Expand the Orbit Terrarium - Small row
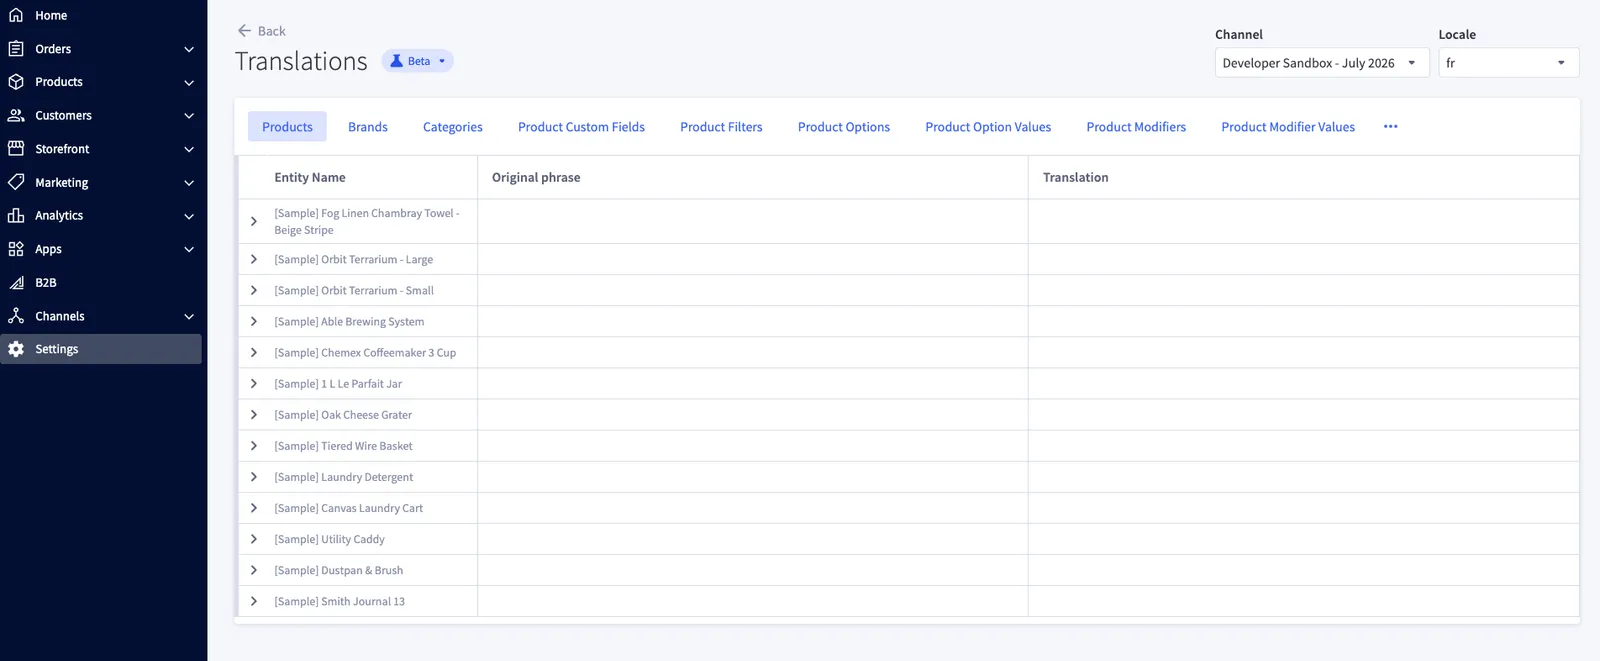 click(x=254, y=290)
